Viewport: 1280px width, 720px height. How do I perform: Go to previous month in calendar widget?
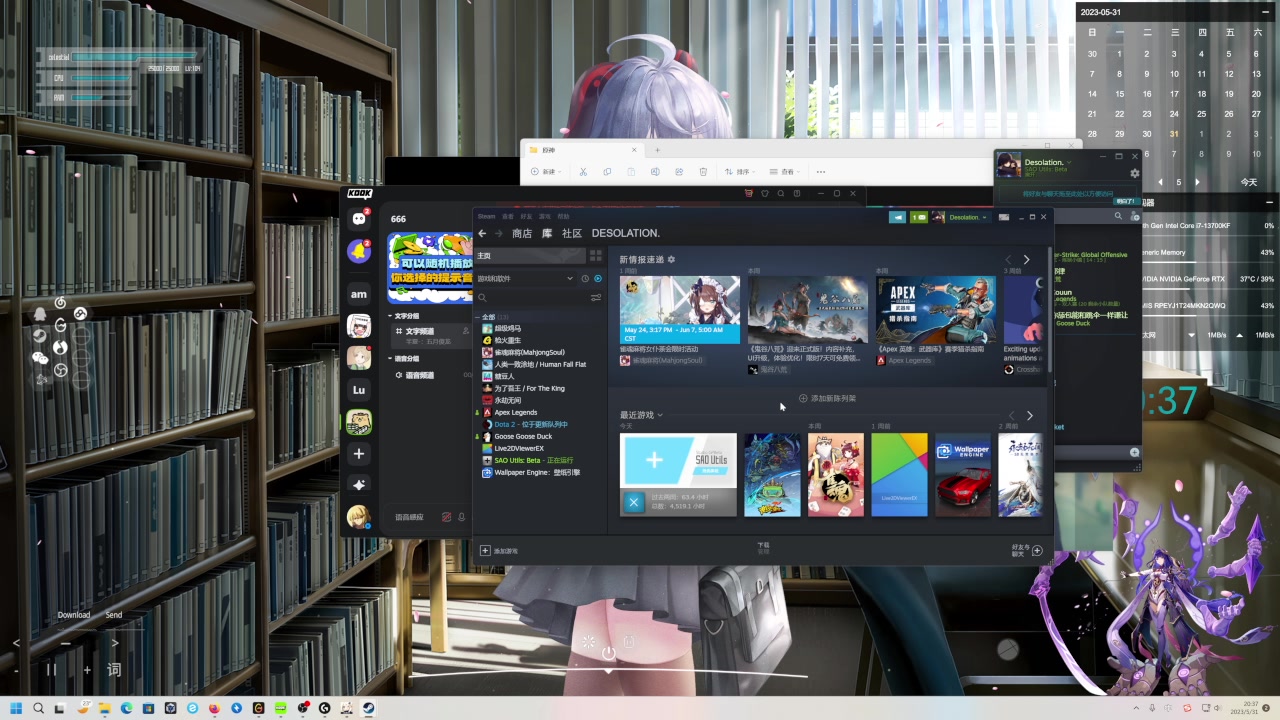[x=1160, y=182]
